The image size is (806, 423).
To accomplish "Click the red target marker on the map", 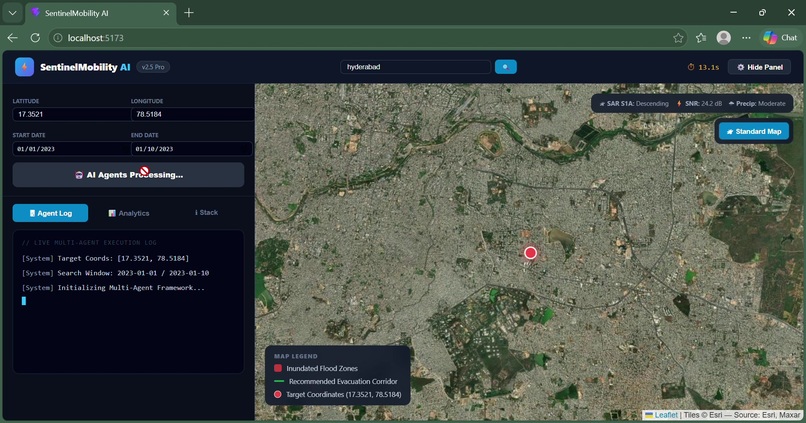I will tap(530, 252).
